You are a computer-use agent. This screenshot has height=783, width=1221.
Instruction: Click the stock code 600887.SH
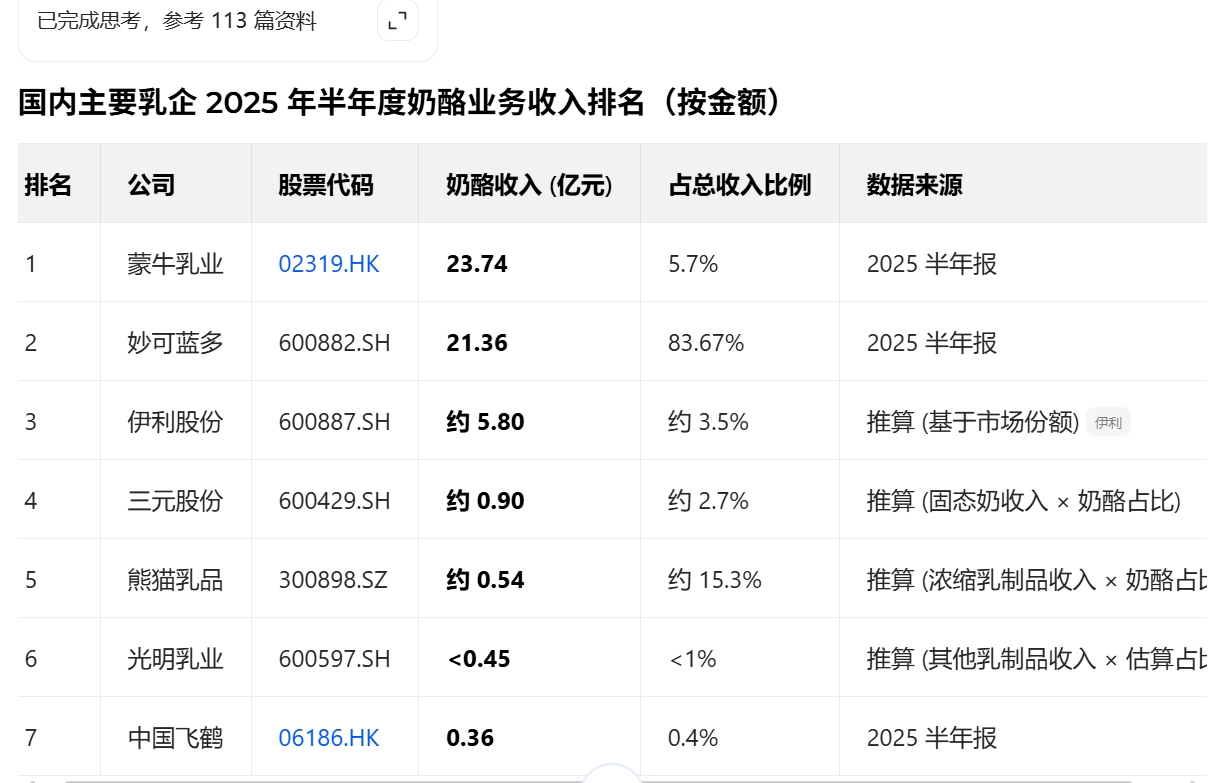[335, 422]
